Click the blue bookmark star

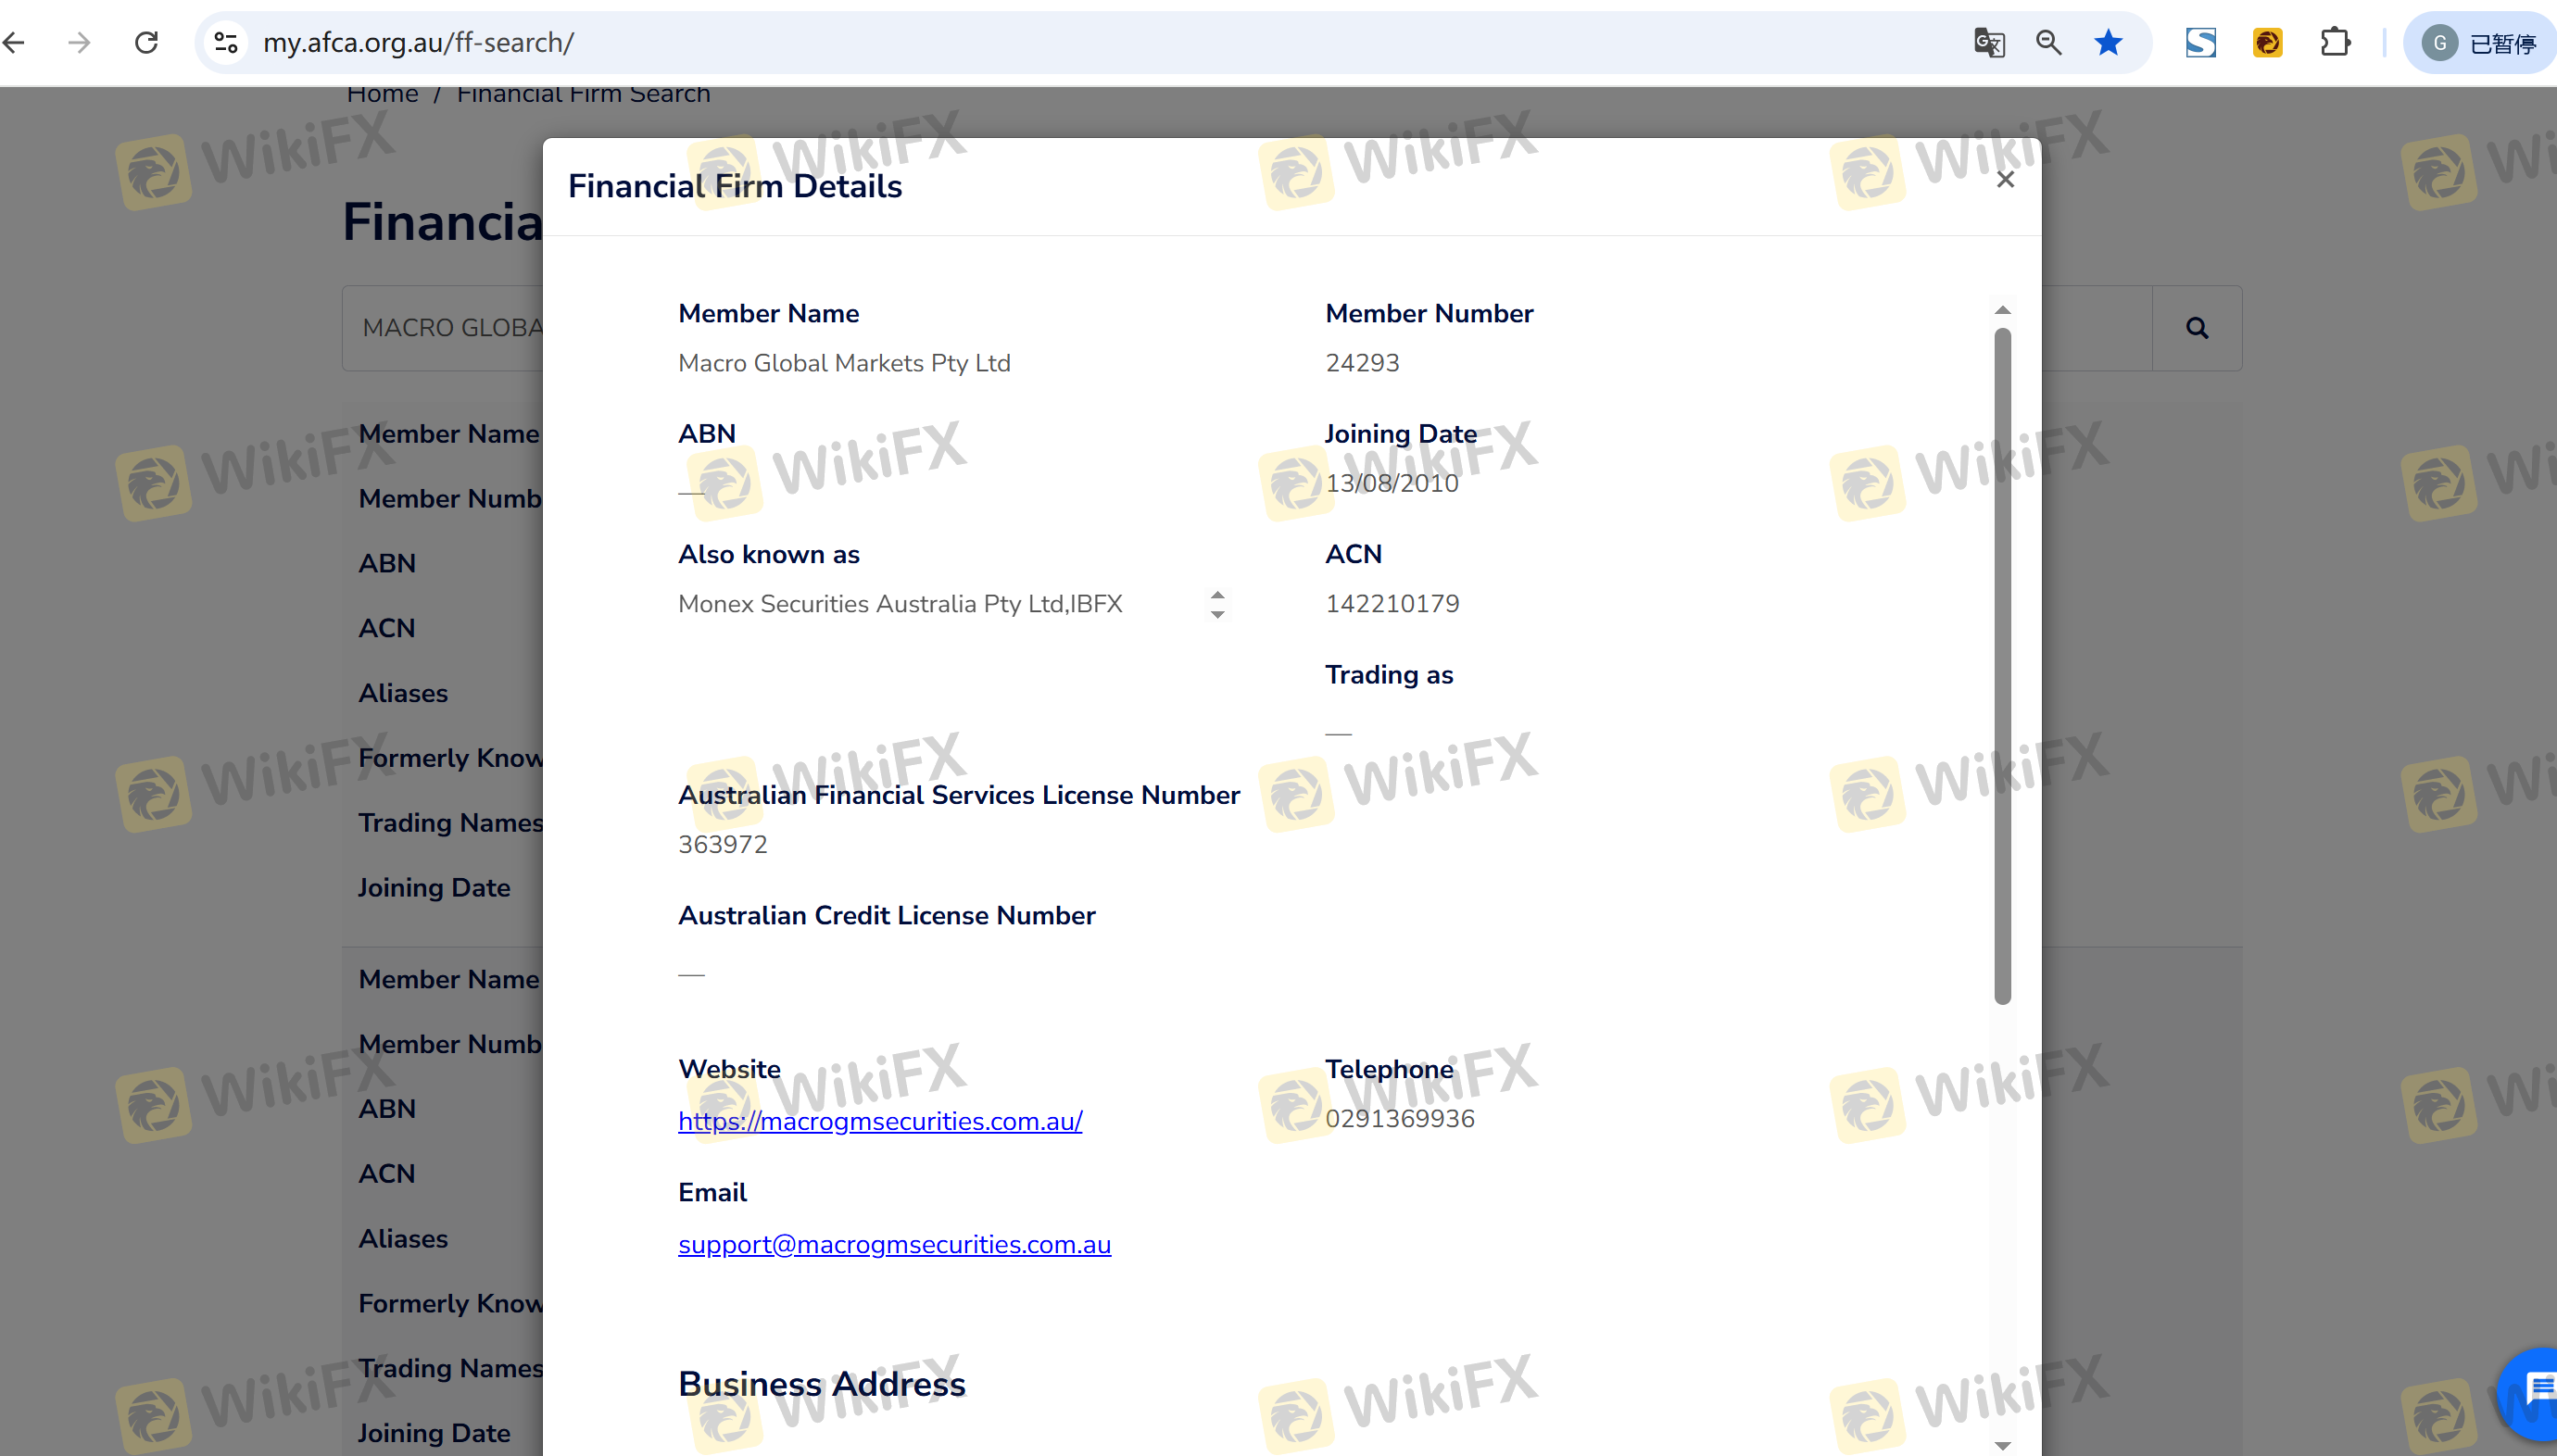2108,42
